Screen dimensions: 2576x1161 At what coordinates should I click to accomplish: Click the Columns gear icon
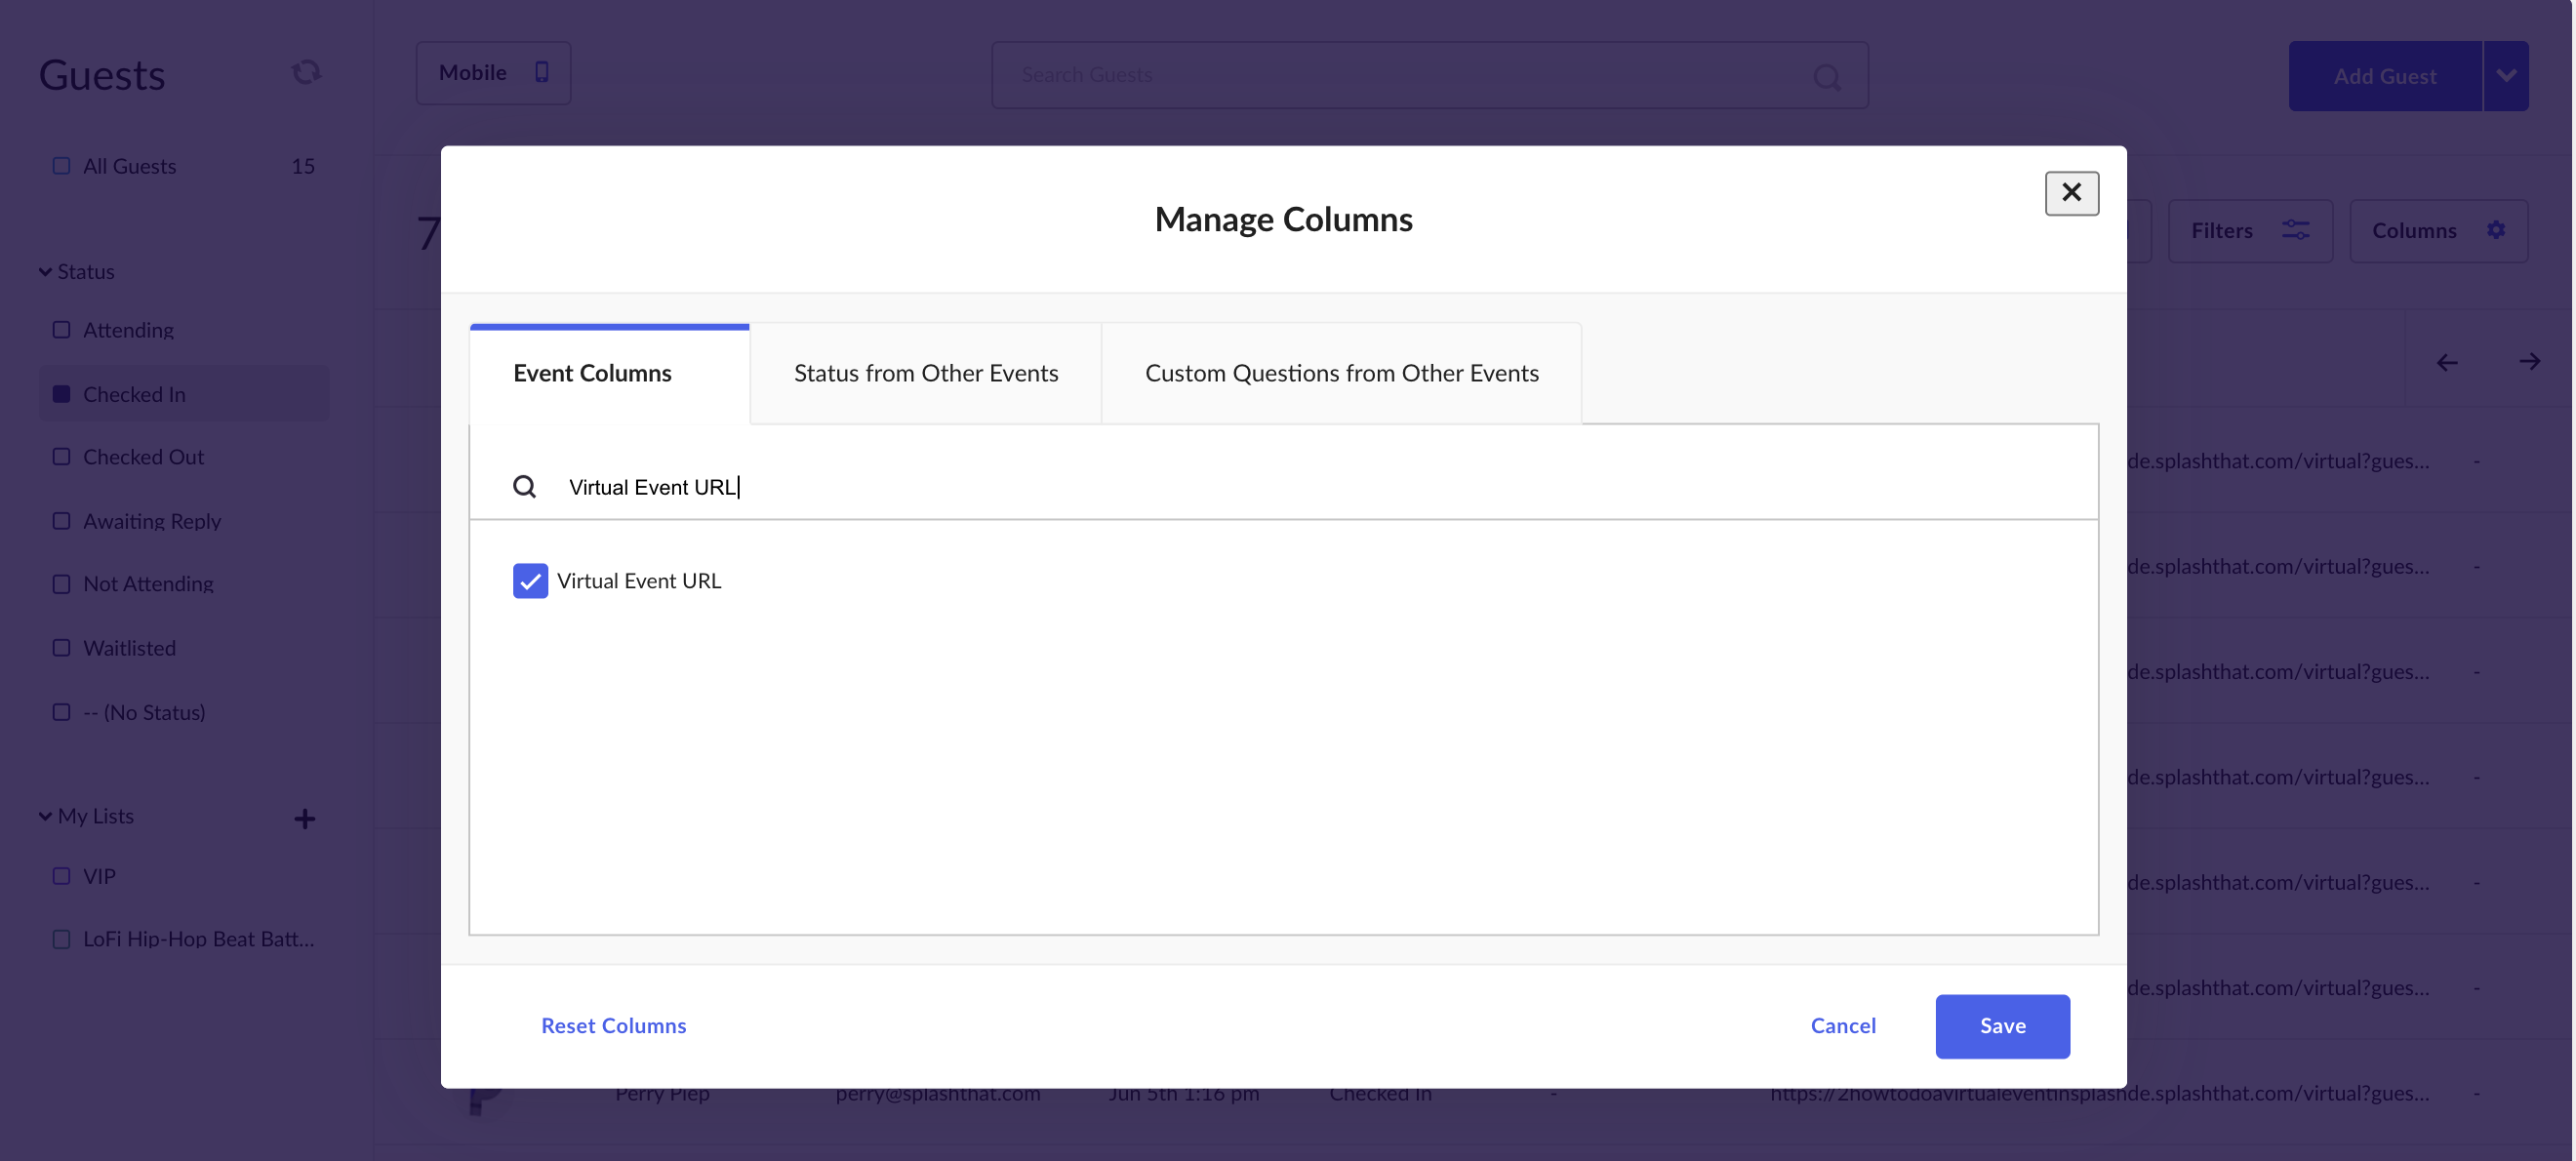click(2496, 230)
